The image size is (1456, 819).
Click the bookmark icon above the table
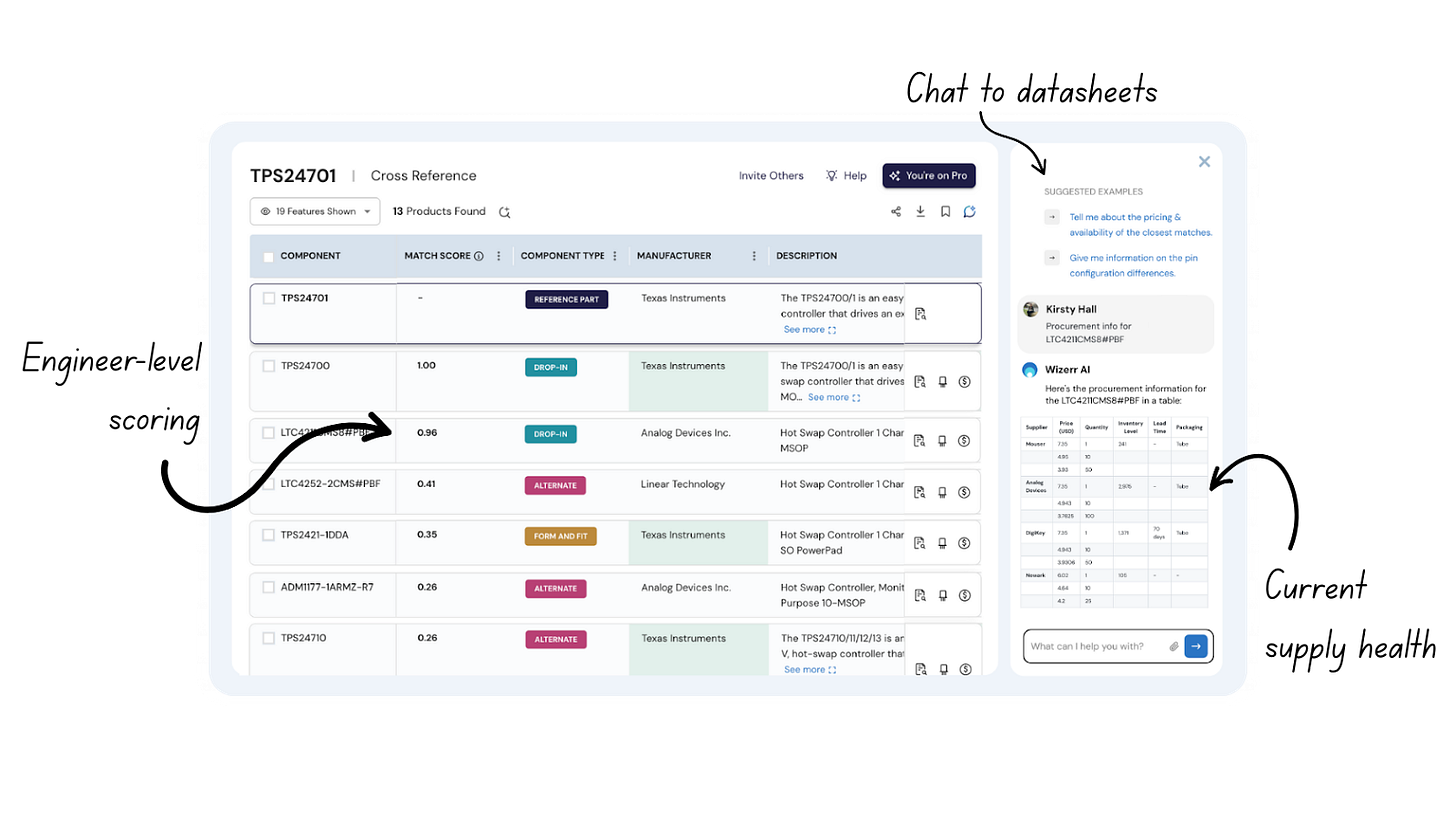(x=945, y=212)
